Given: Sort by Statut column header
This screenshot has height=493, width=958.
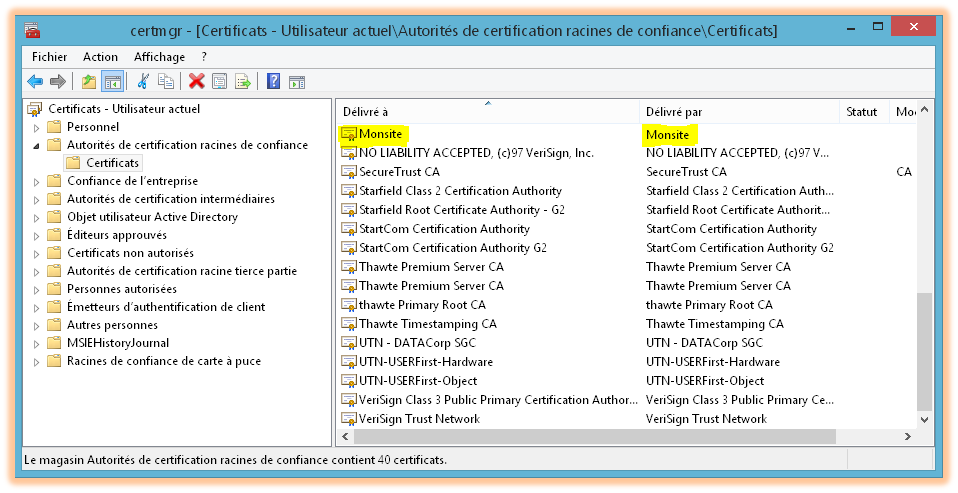Looking at the screenshot, I should 864,112.
